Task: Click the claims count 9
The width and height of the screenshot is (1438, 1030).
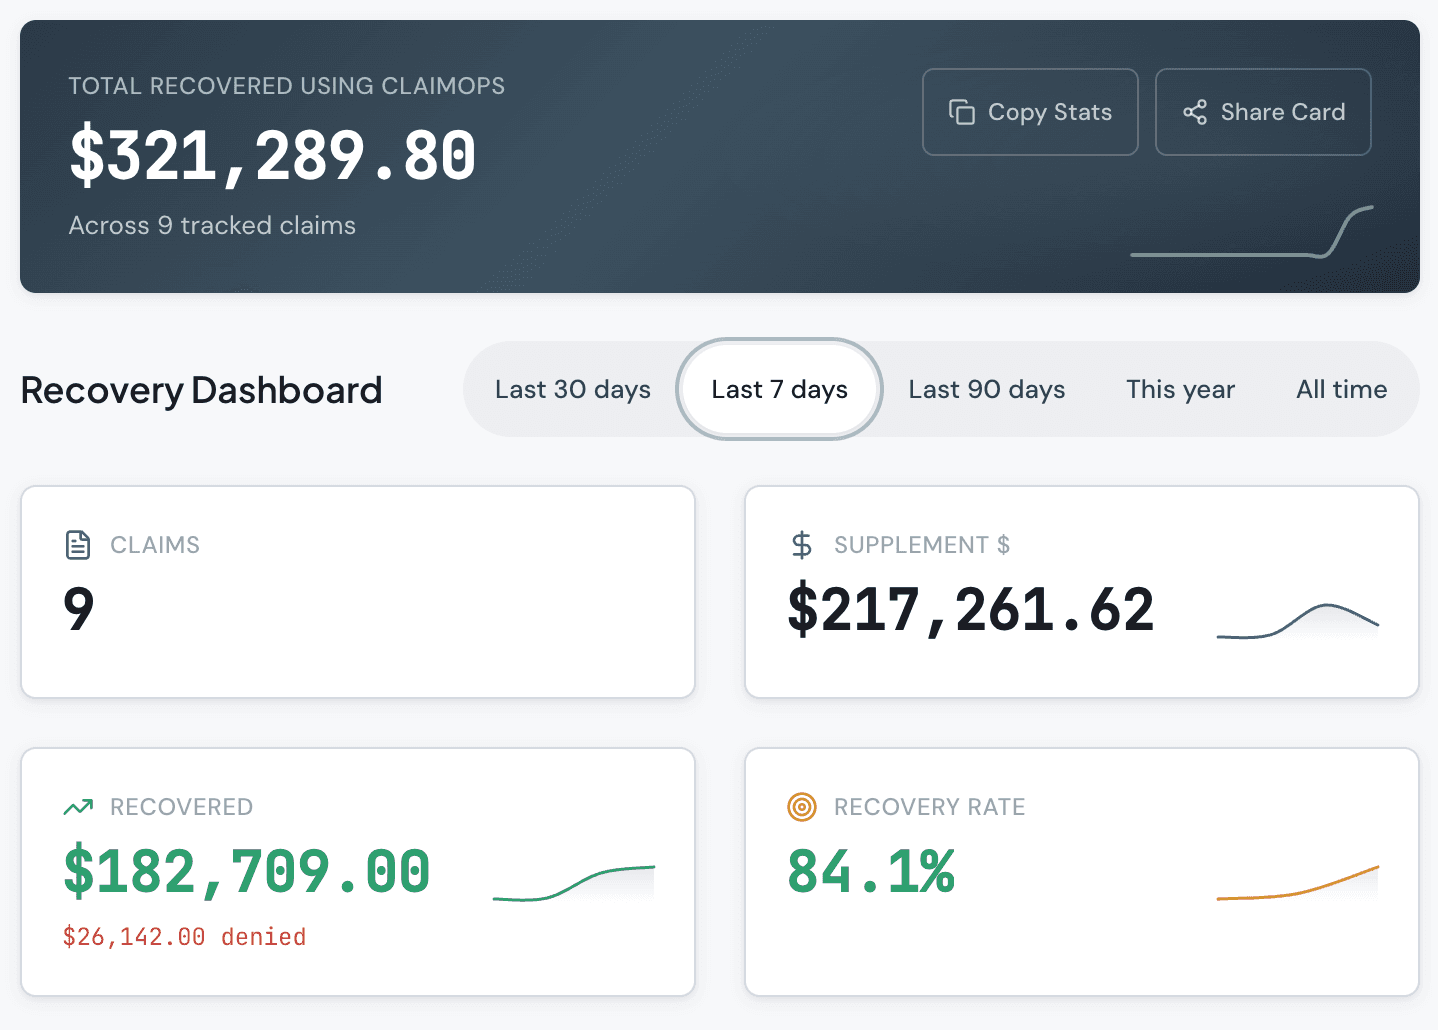Action: coord(79,609)
